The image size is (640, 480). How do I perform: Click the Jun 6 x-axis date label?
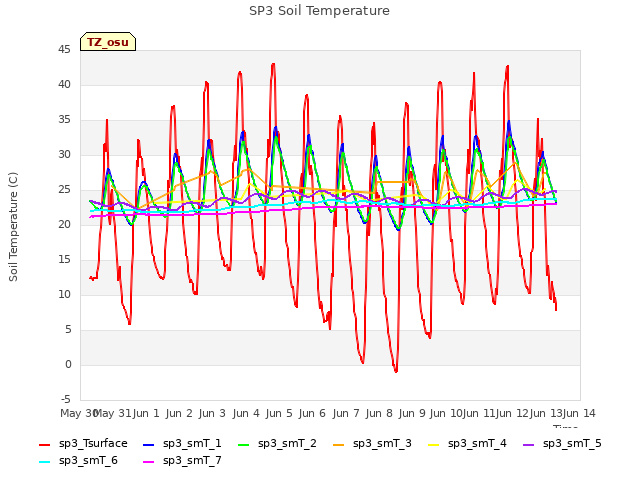[x=312, y=413]
